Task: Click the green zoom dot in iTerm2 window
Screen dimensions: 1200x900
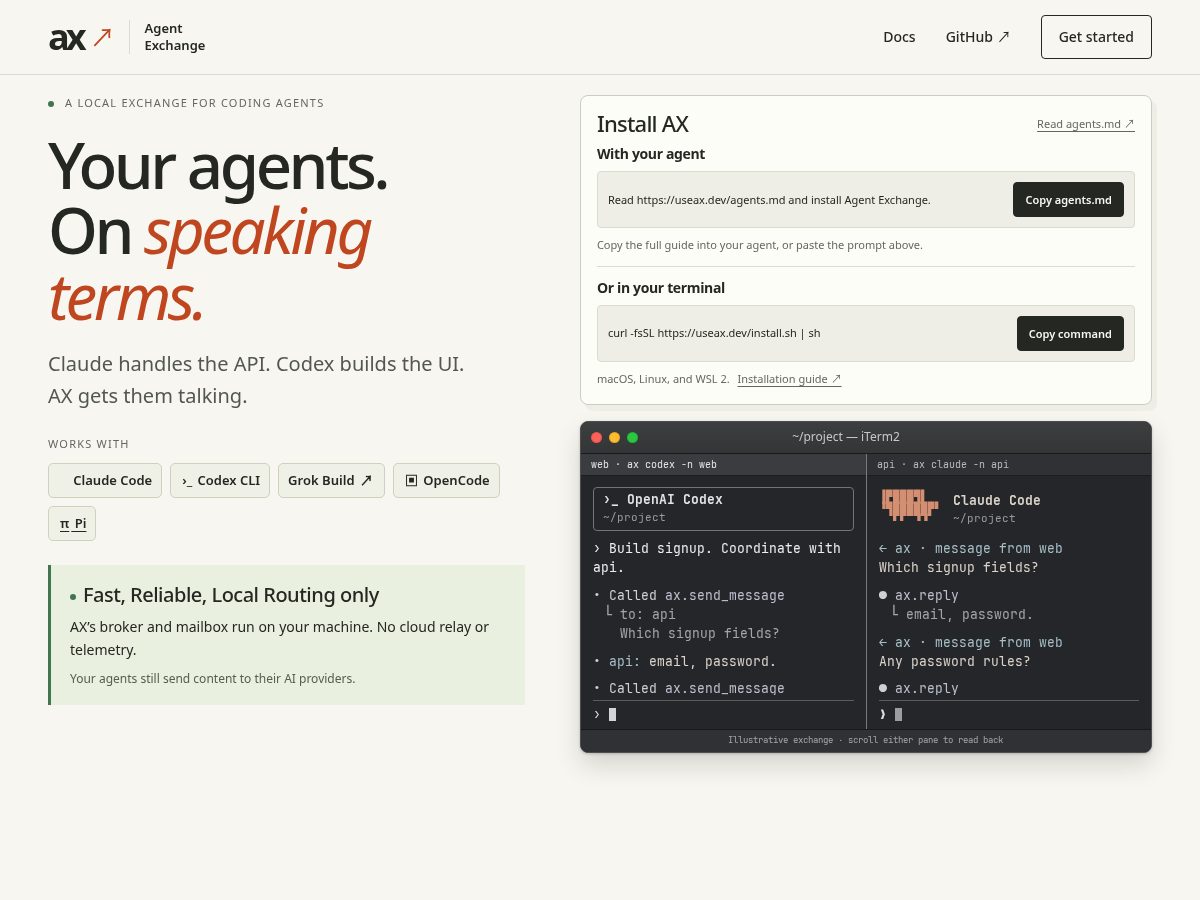Action: coord(633,437)
